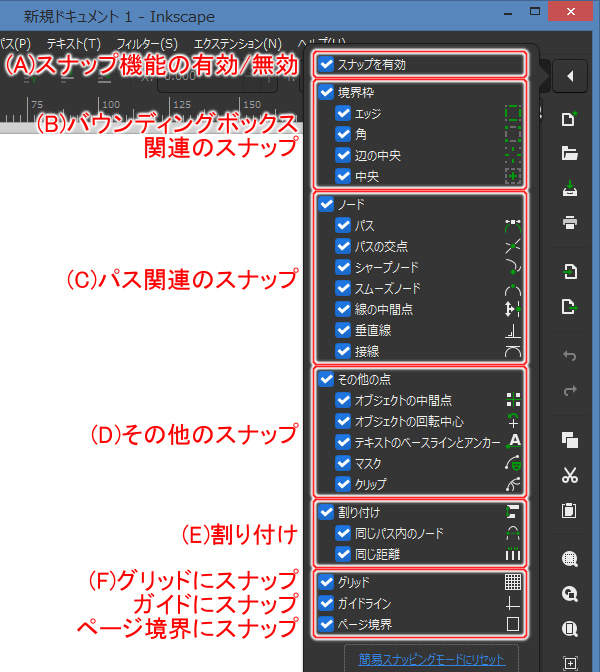The width and height of the screenshot is (600, 672).
Task: Toggle the 角 checkbox
Action: (x=343, y=134)
